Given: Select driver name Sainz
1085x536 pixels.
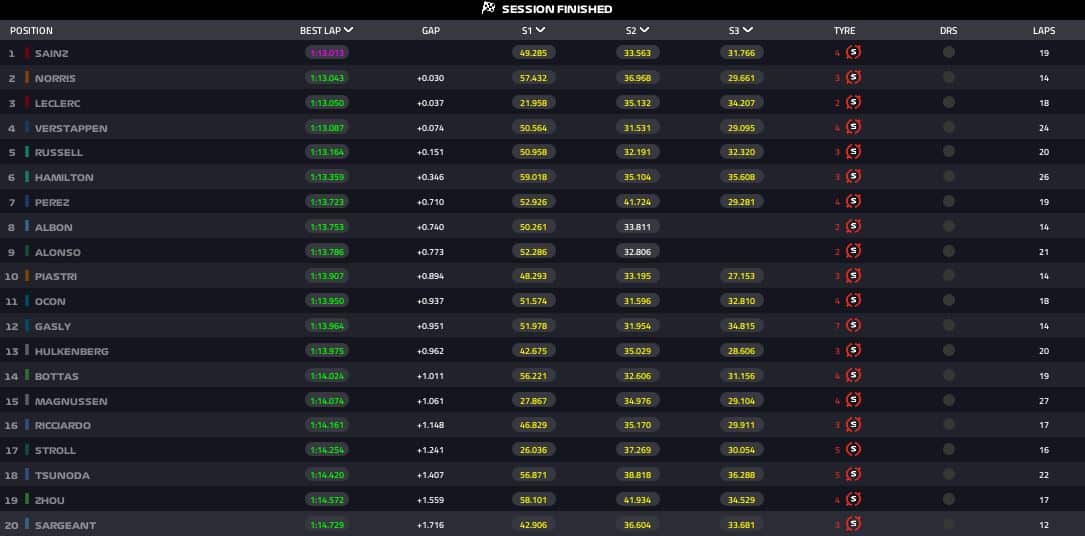Looking at the screenshot, I should (x=51, y=53).
